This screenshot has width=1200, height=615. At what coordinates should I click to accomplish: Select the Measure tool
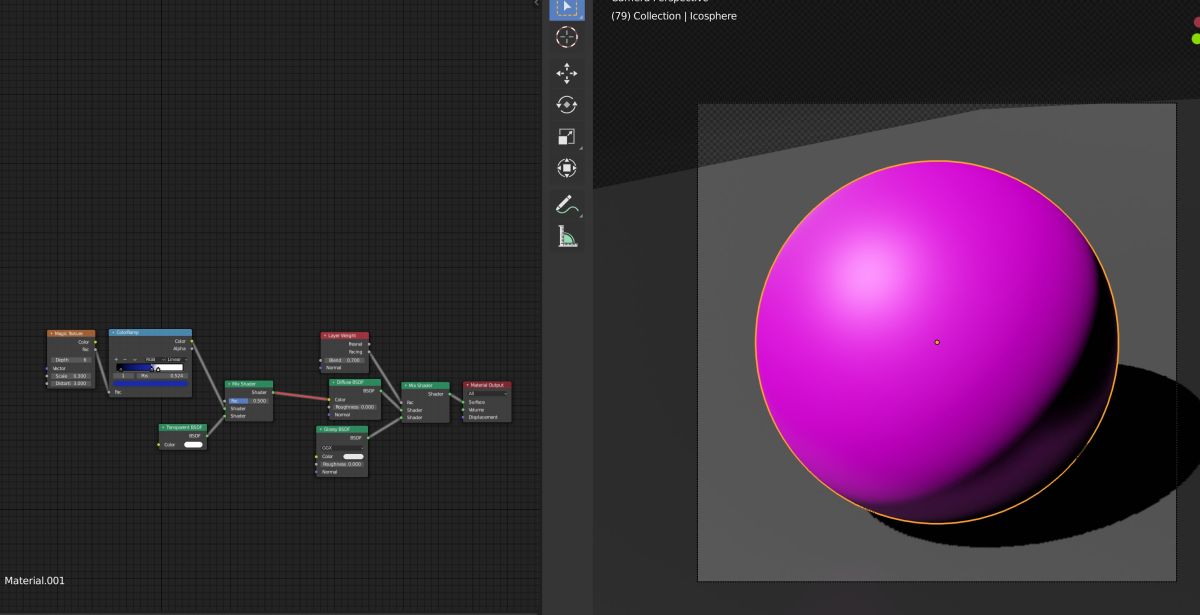[x=566, y=236]
